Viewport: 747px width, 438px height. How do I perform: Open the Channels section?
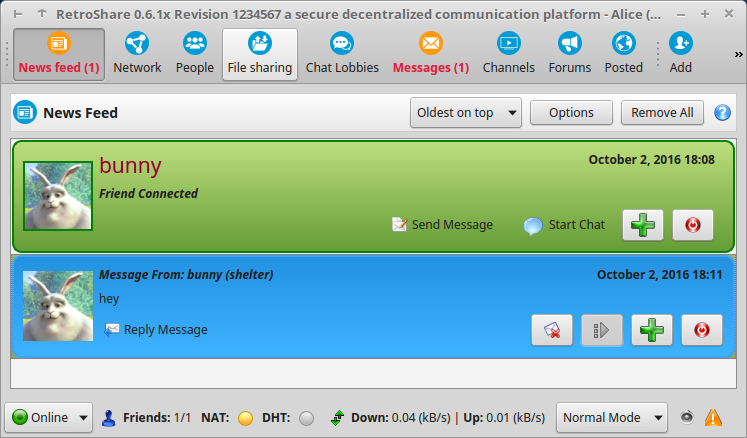pos(508,54)
